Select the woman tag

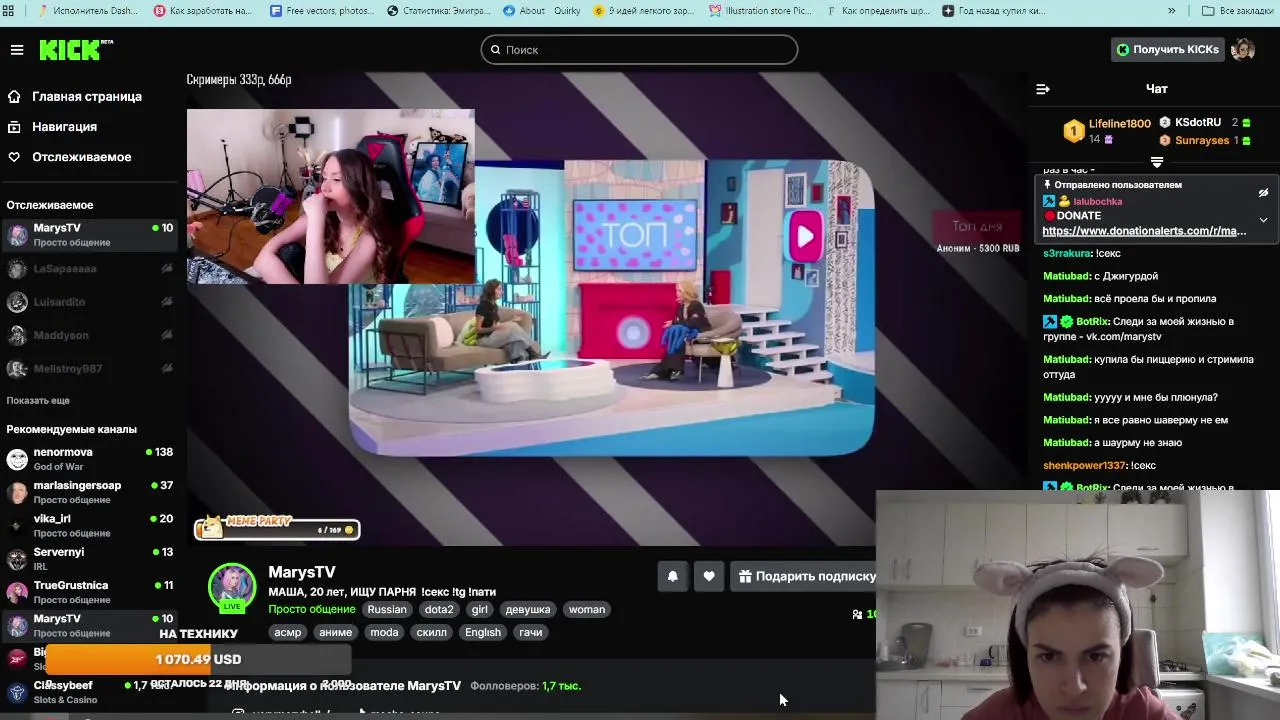(x=587, y=609)
